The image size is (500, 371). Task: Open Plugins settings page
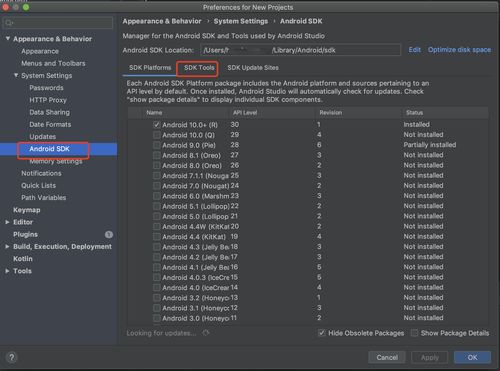coord(25,234)
